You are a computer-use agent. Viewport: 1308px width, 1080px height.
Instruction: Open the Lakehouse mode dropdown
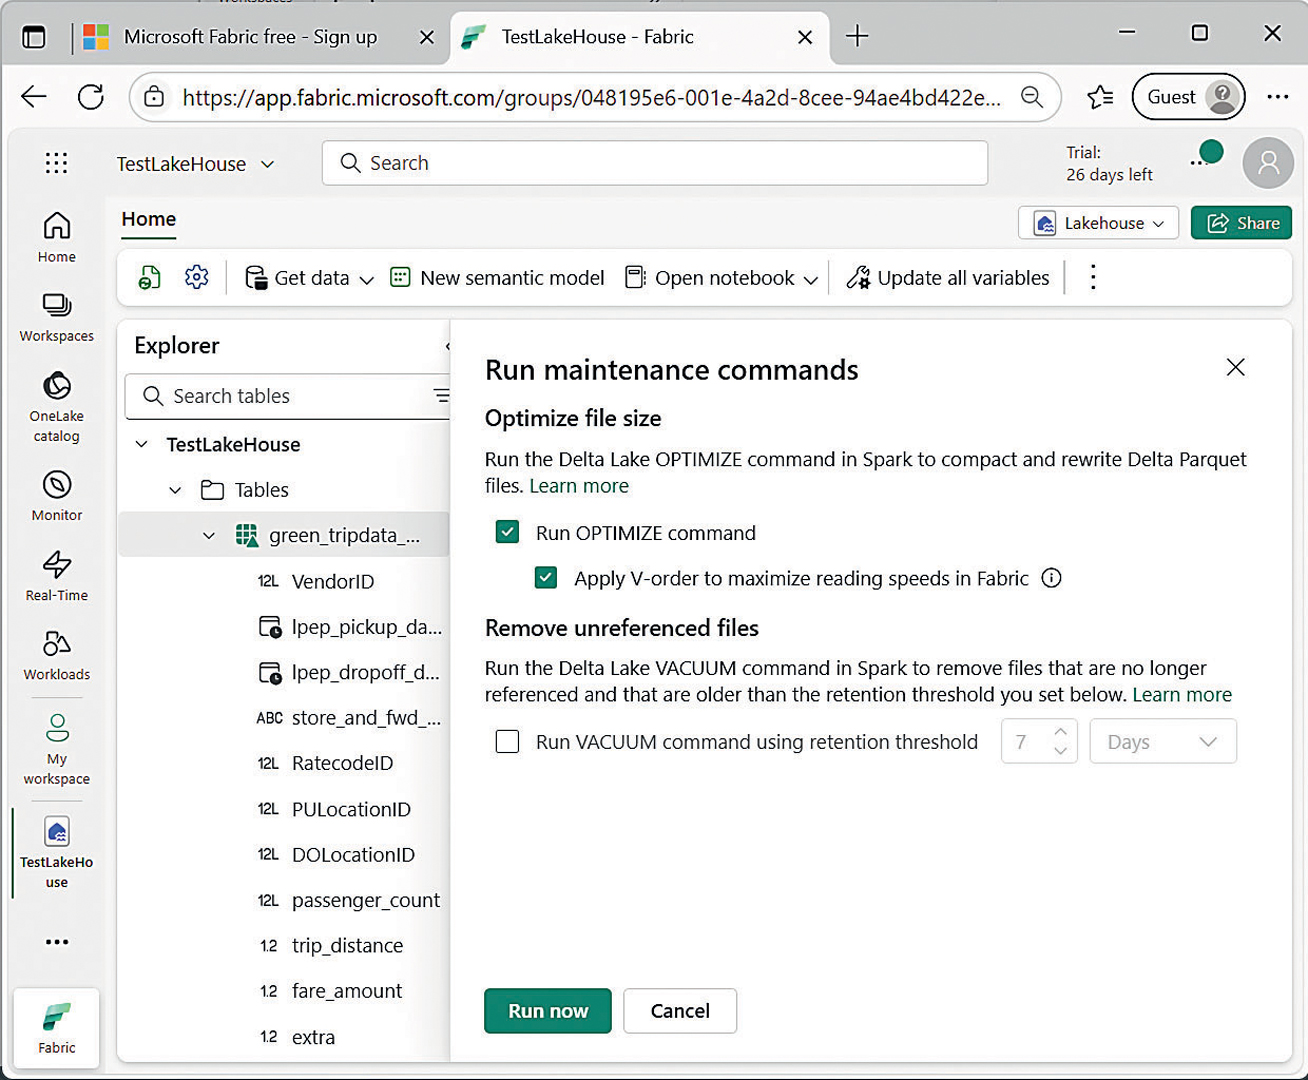tap(1098, 223)
